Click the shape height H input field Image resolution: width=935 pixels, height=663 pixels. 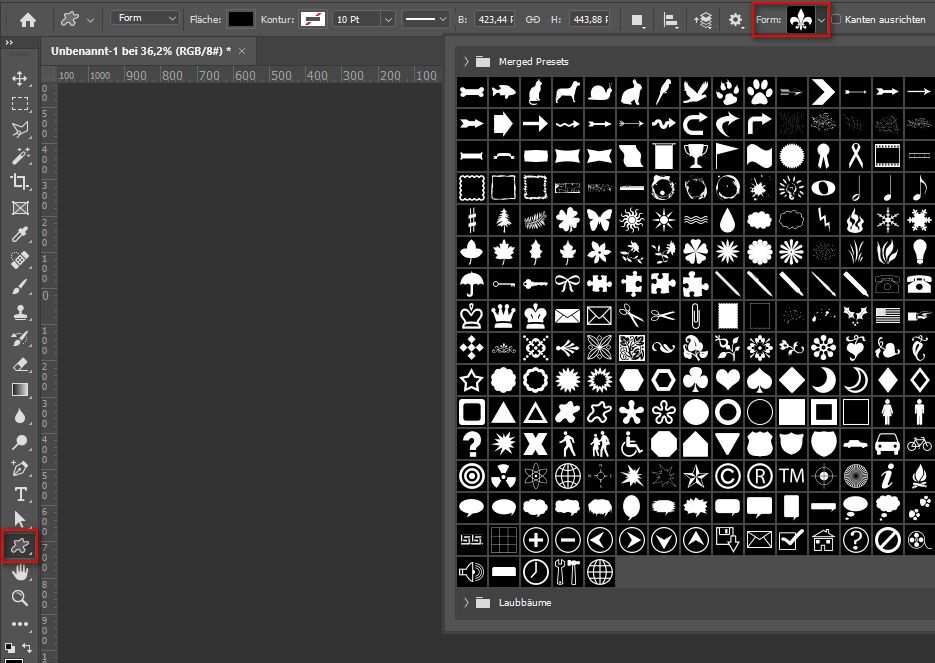coord(589,20)
